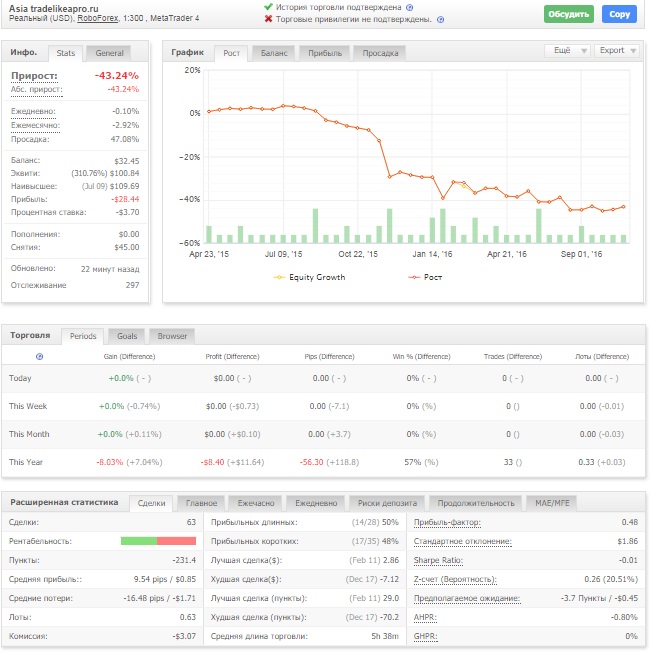Click the Pips (Difference) column header
The width and height of the screenshot is (653, 652).
click(329, 357)
